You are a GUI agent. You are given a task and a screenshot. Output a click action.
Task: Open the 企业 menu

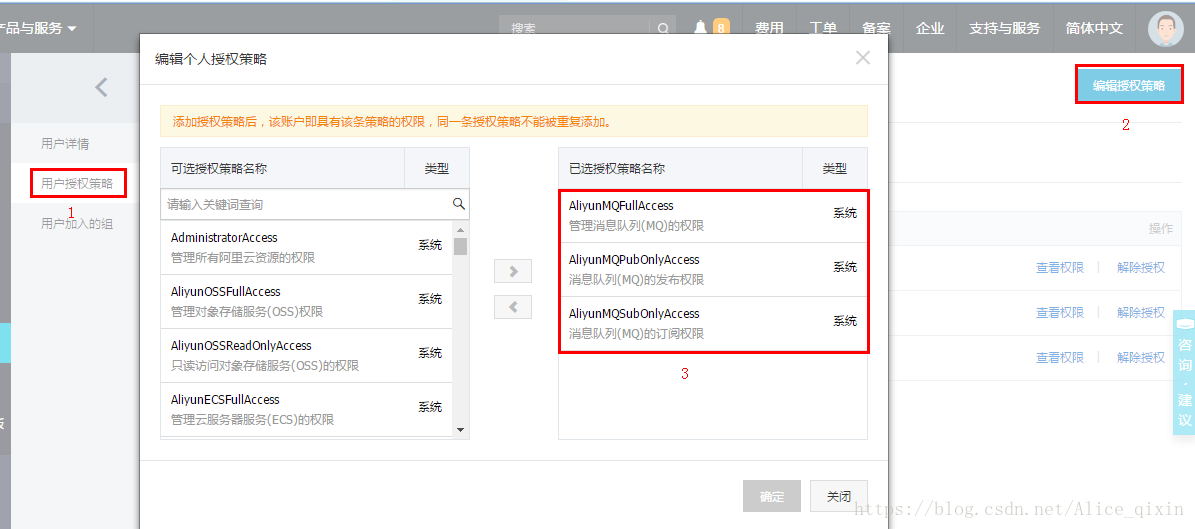931,28
